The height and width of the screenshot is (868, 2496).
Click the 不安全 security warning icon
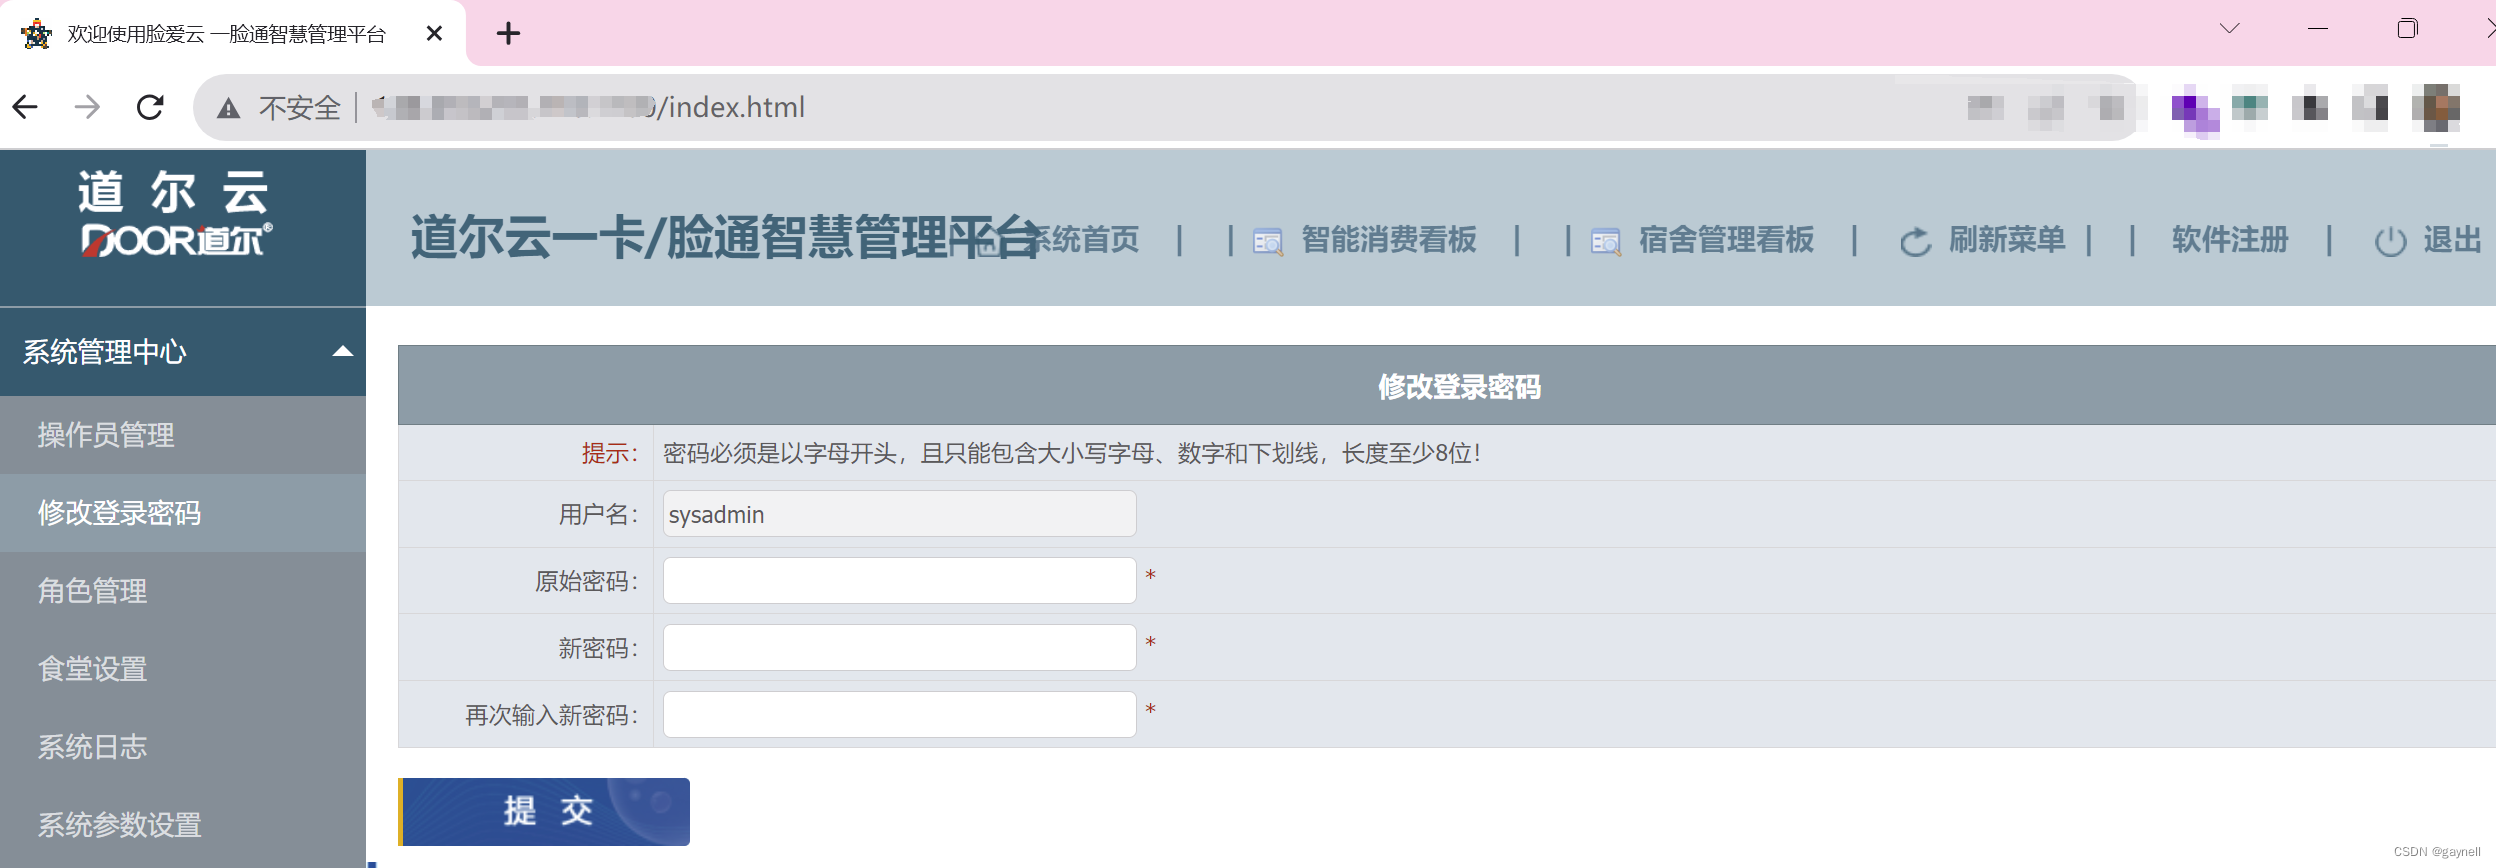pos(229,108)
